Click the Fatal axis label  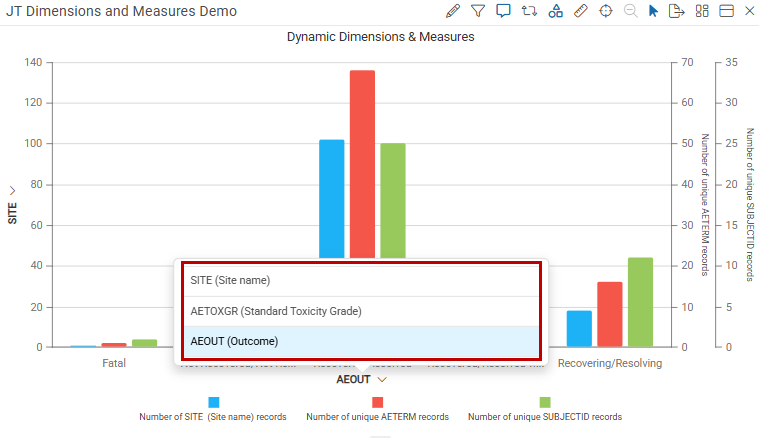pos(114,363)
